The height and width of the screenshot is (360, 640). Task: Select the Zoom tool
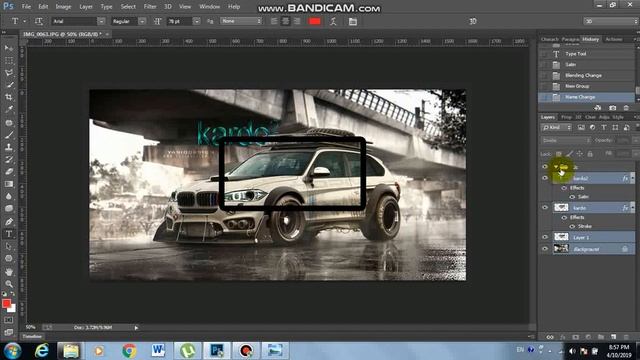(x=9, y=284)
